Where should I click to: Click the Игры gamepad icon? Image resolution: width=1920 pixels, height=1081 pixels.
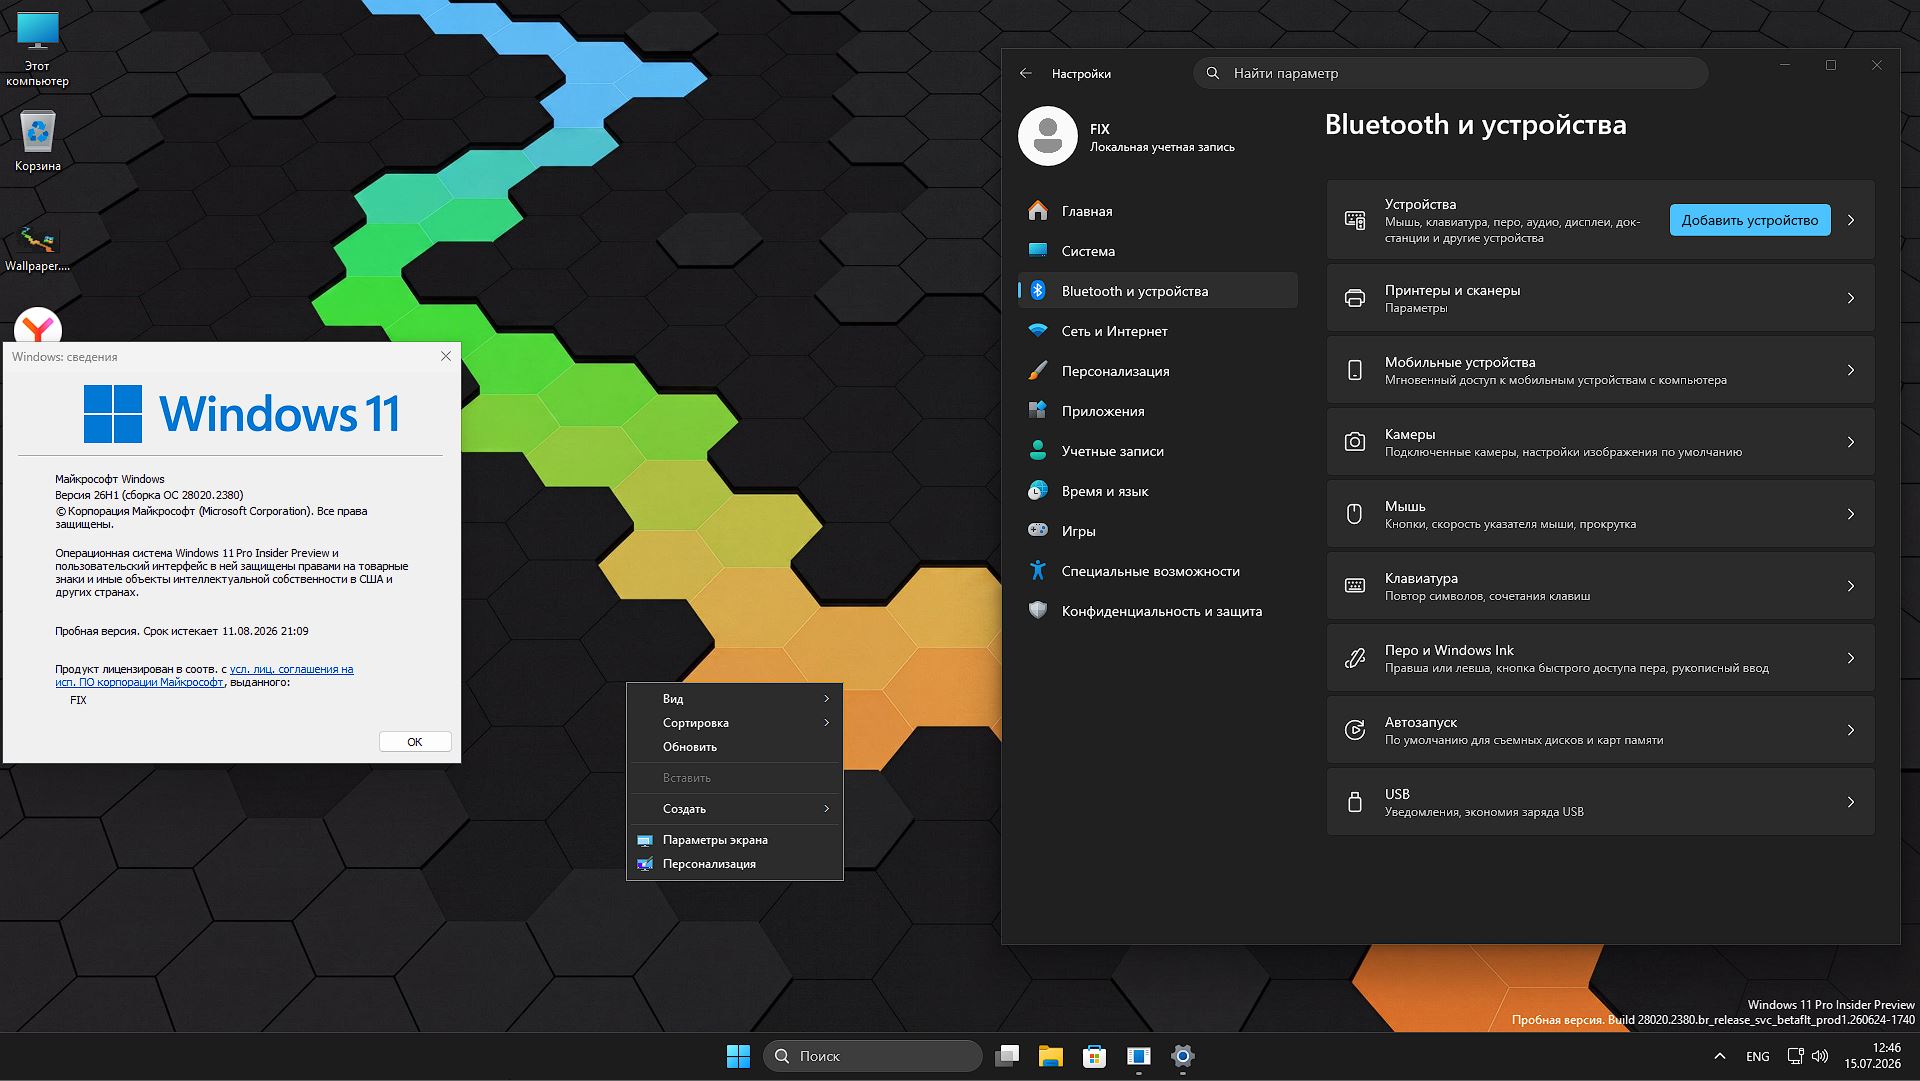(x=1038, y=530)
